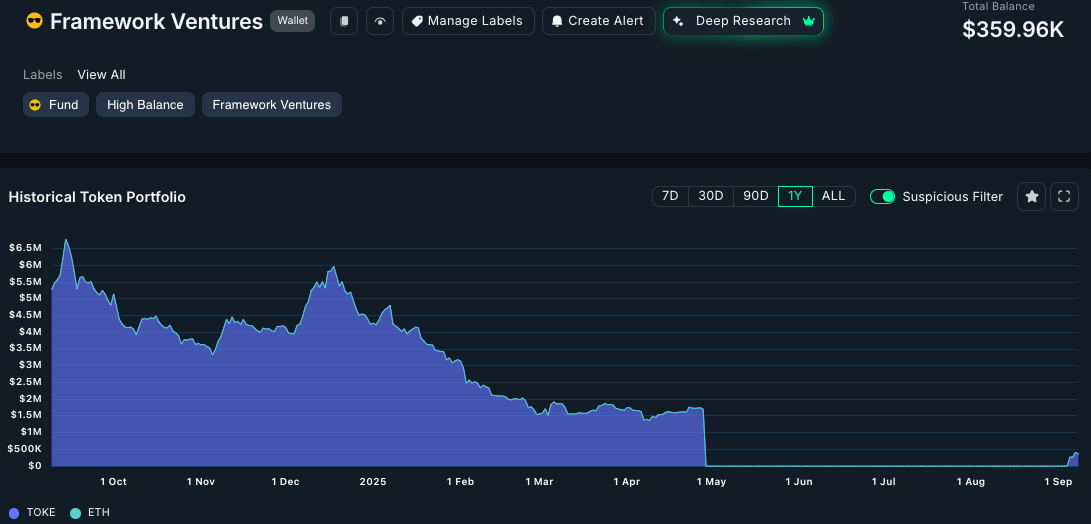Image resolution: width=1091 pixels, height=524 pixels.
Task: Click the tag icon in Manage Labels
Action: pyautogui.click(x=417, y=21)
